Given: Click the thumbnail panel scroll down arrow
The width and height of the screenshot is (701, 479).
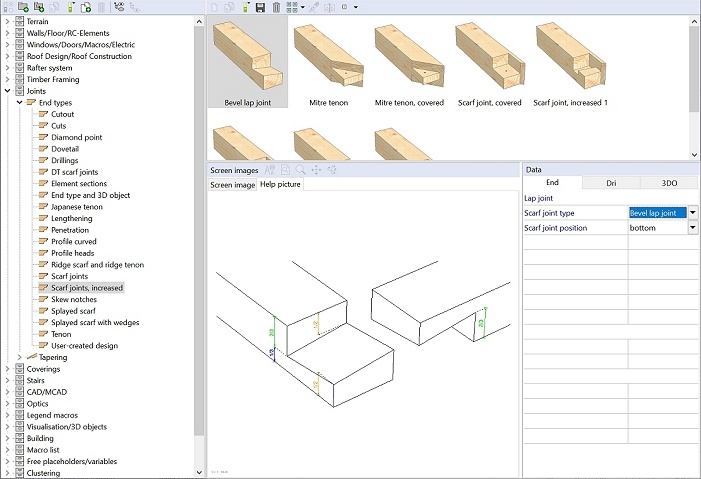Looking at the screenshot, I should point(694,155).
